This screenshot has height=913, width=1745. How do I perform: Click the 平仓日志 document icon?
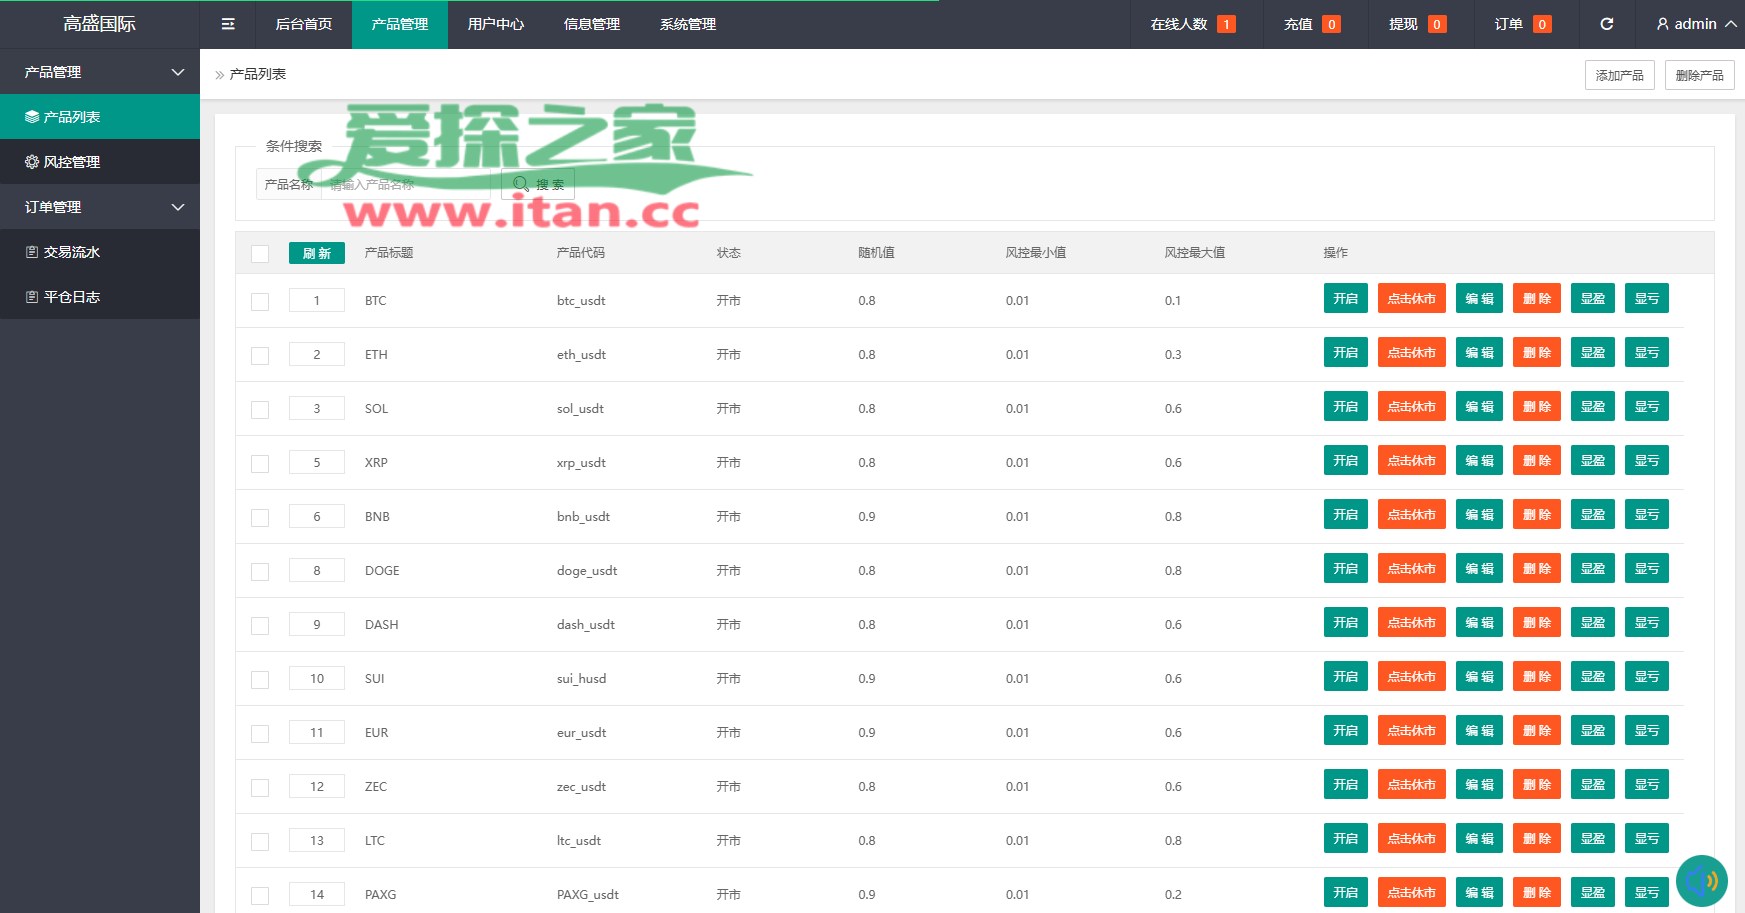(x=32, y=297)
